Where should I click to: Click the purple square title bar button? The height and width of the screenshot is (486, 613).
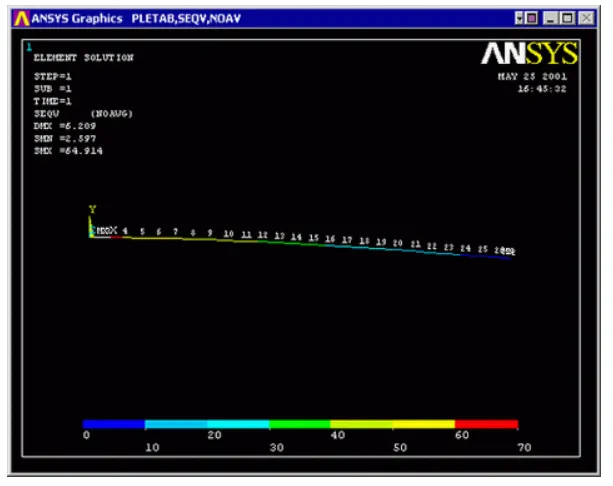[531, 18]
